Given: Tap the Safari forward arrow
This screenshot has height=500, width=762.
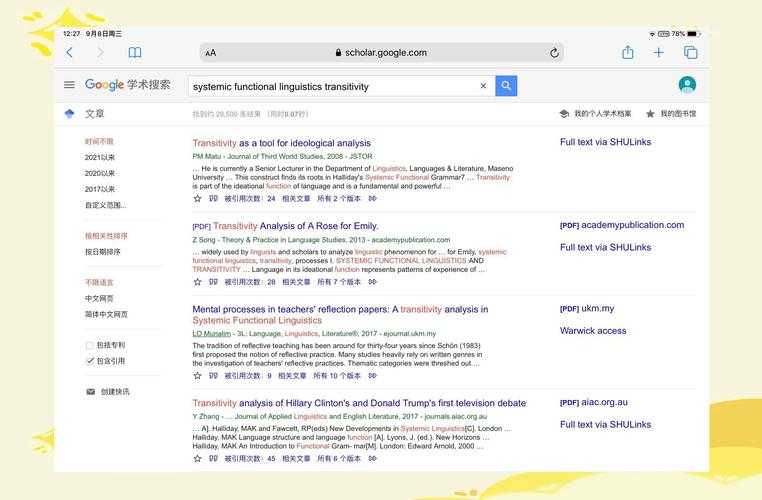Looking at the screenshot, I should click(101, 52).
